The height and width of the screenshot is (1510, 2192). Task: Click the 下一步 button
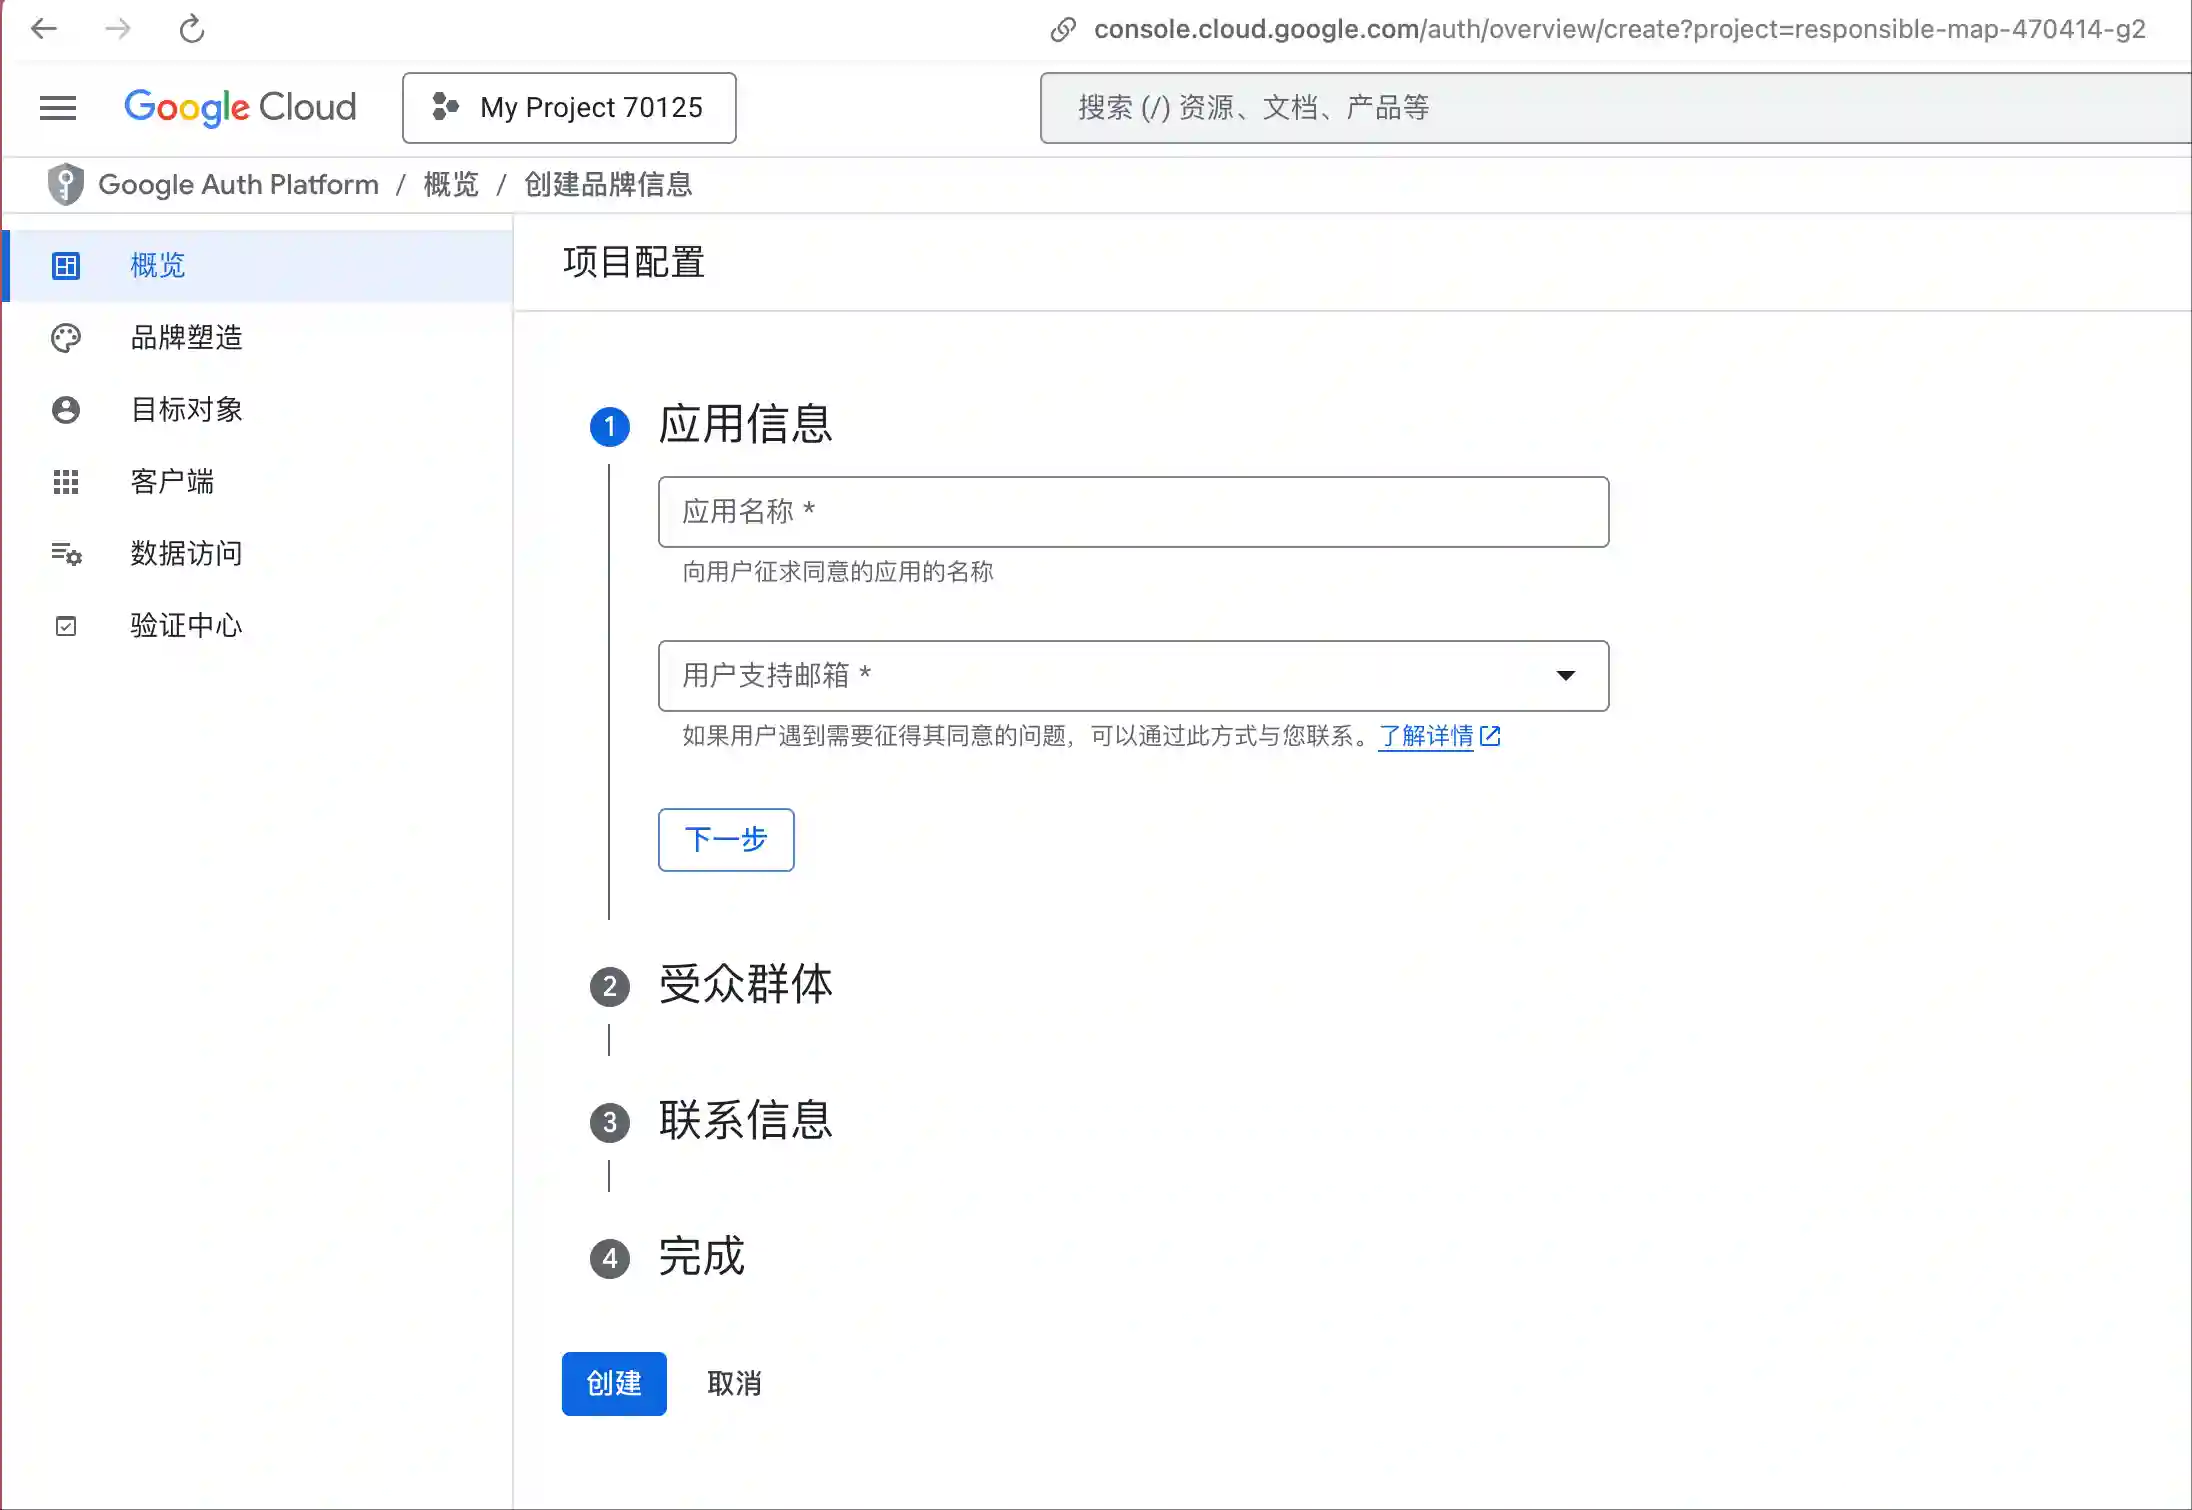coord(725,840)
